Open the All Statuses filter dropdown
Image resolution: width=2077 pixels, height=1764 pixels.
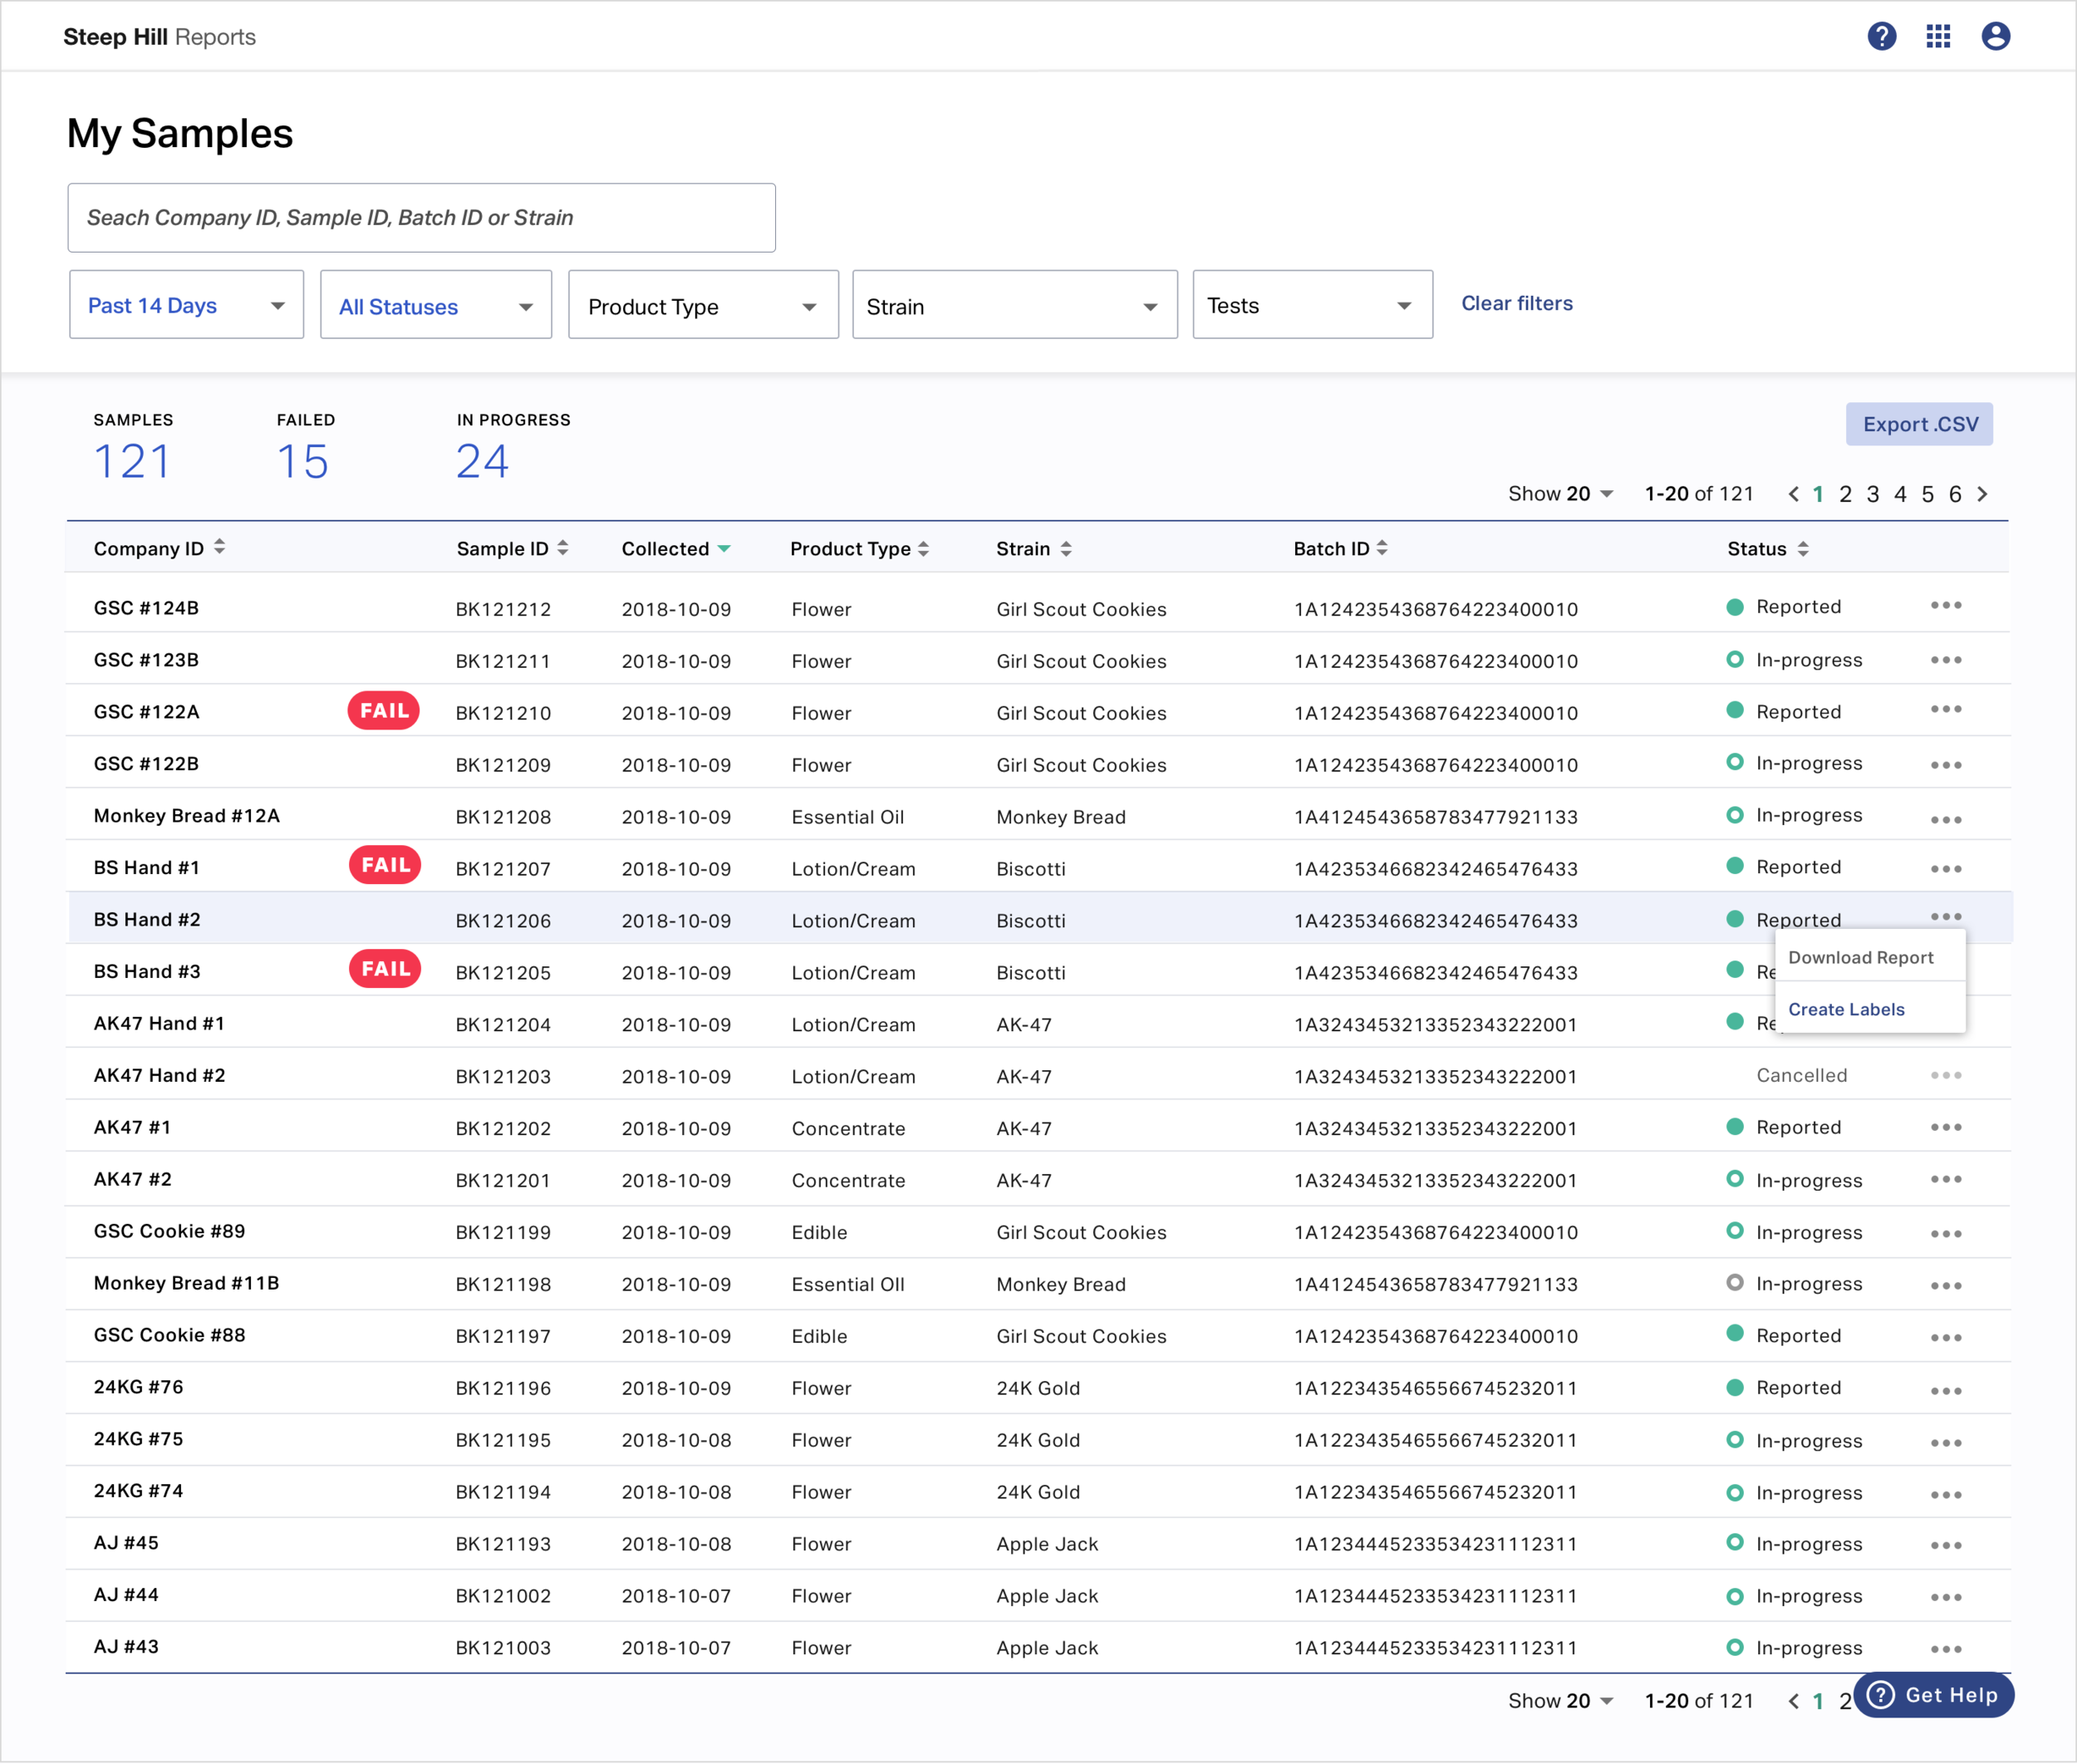[436, 305]
